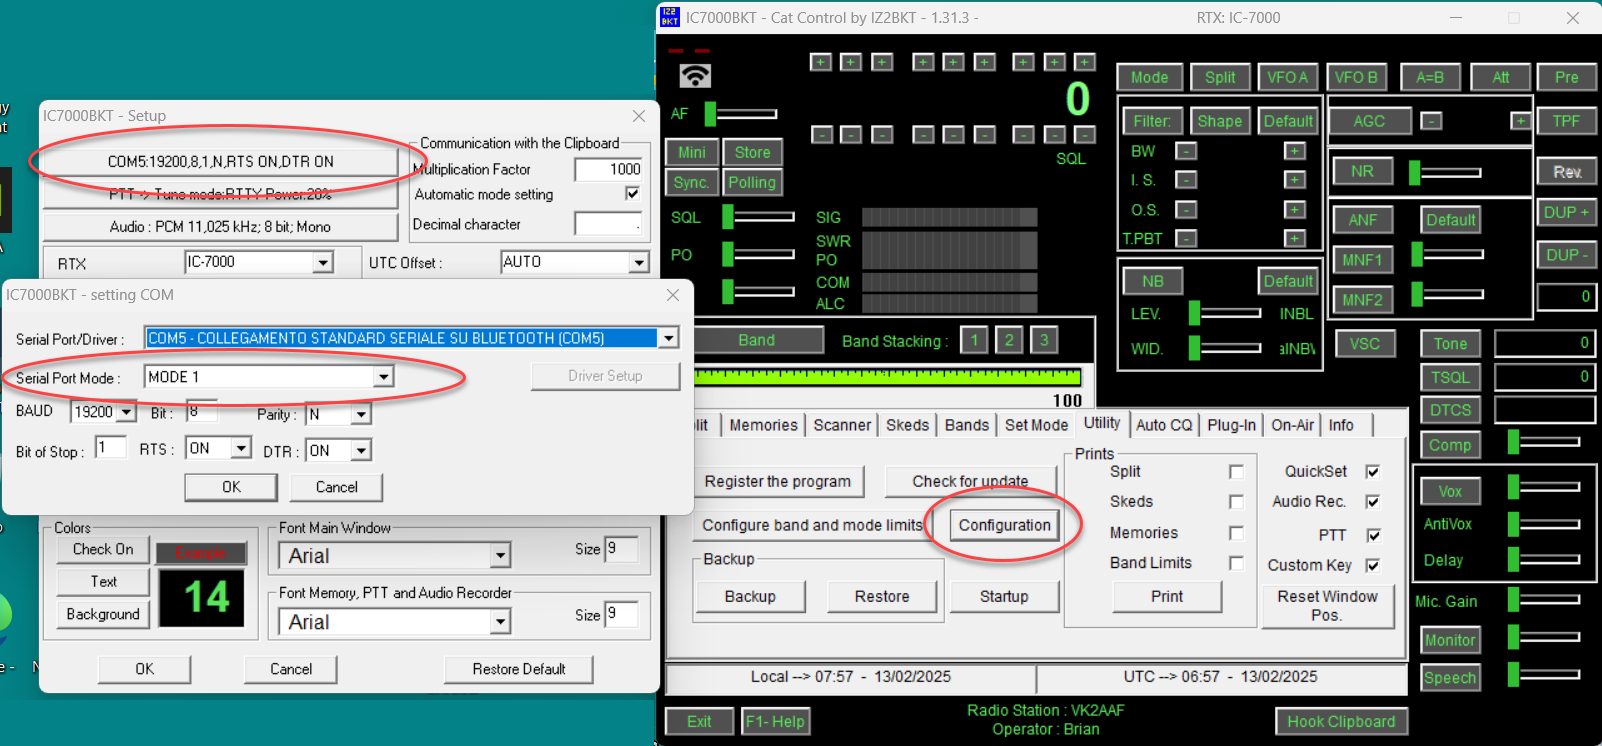Toggle Audio Rec. checkbox

click(x=1373, y=502)
